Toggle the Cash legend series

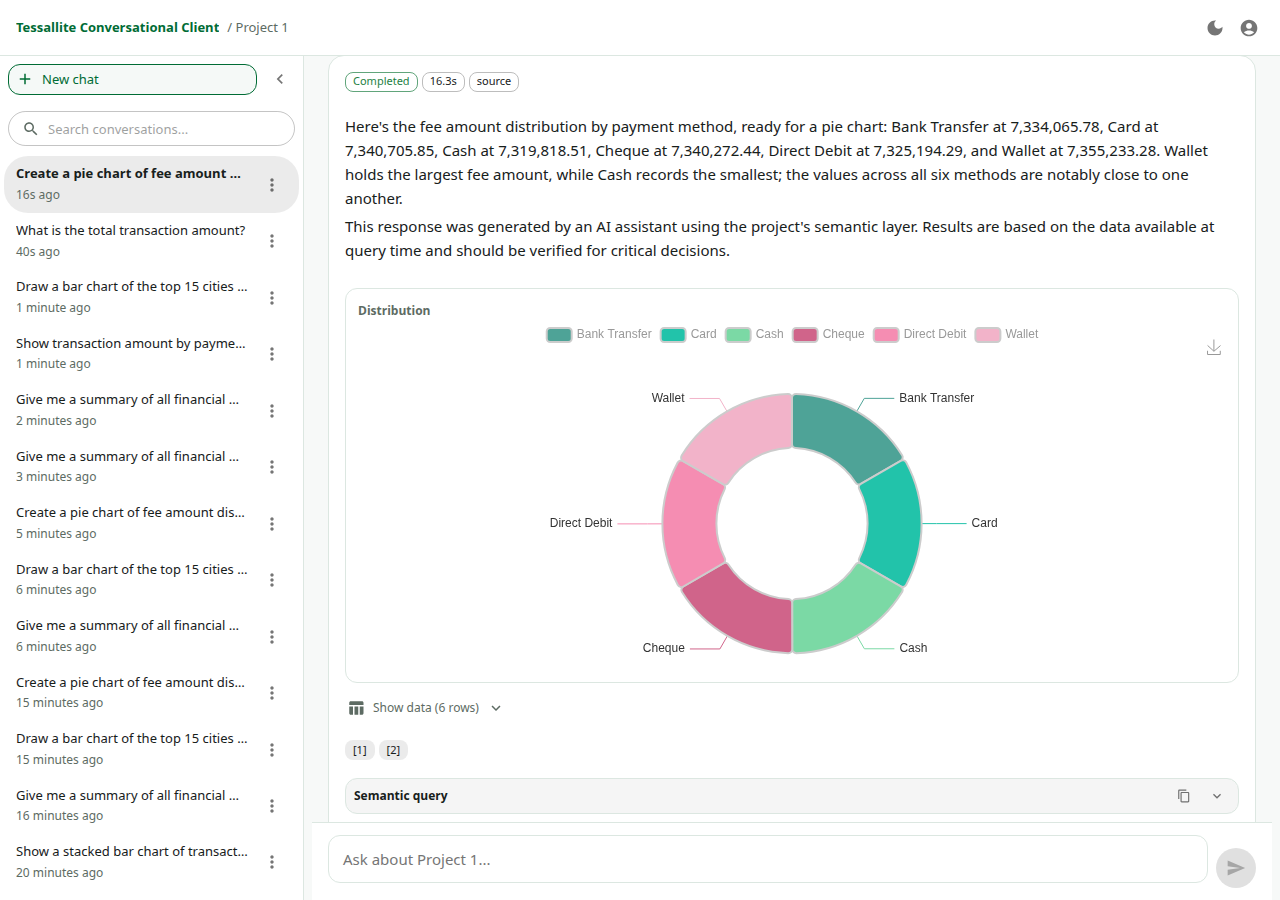[x=755, y=334]
